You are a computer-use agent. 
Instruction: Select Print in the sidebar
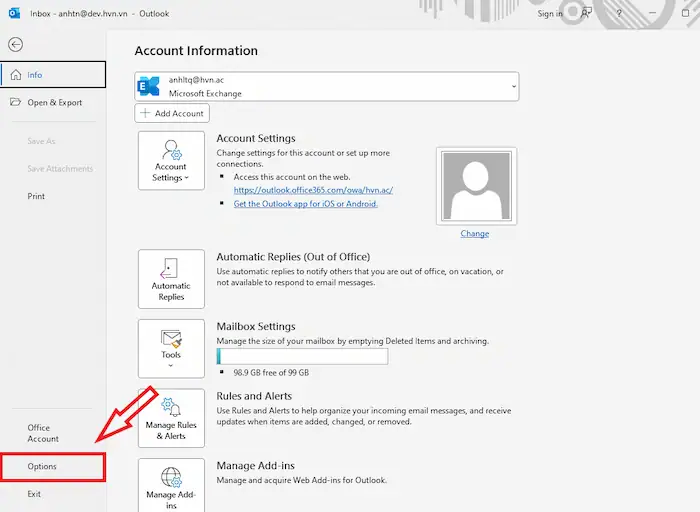pyautogui.click(x=36, y=196)
